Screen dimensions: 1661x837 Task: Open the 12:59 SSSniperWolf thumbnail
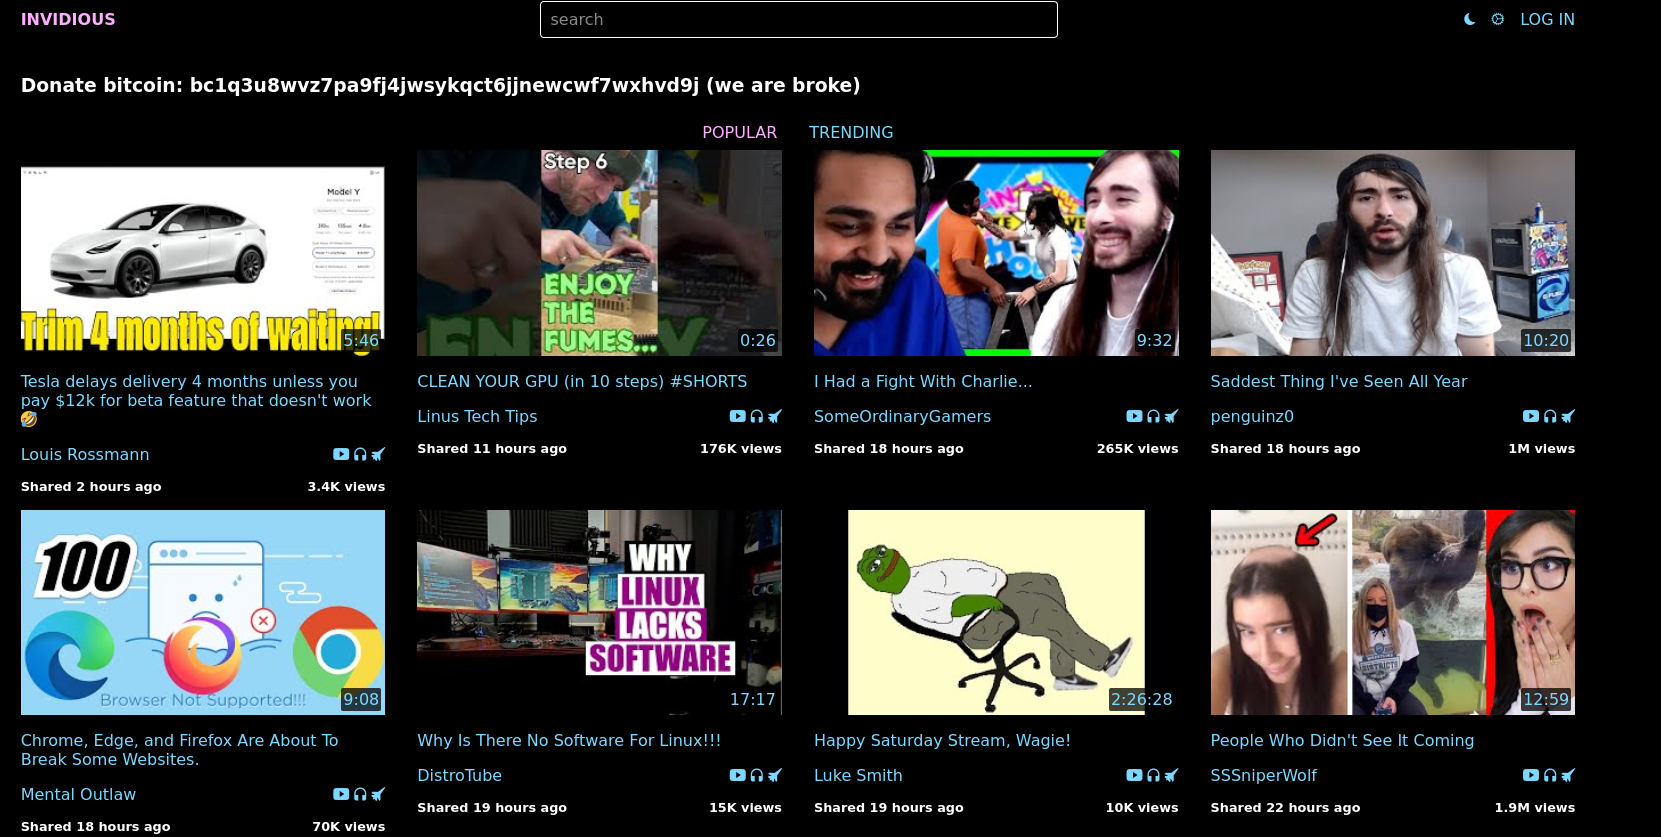coord(1392,612)
